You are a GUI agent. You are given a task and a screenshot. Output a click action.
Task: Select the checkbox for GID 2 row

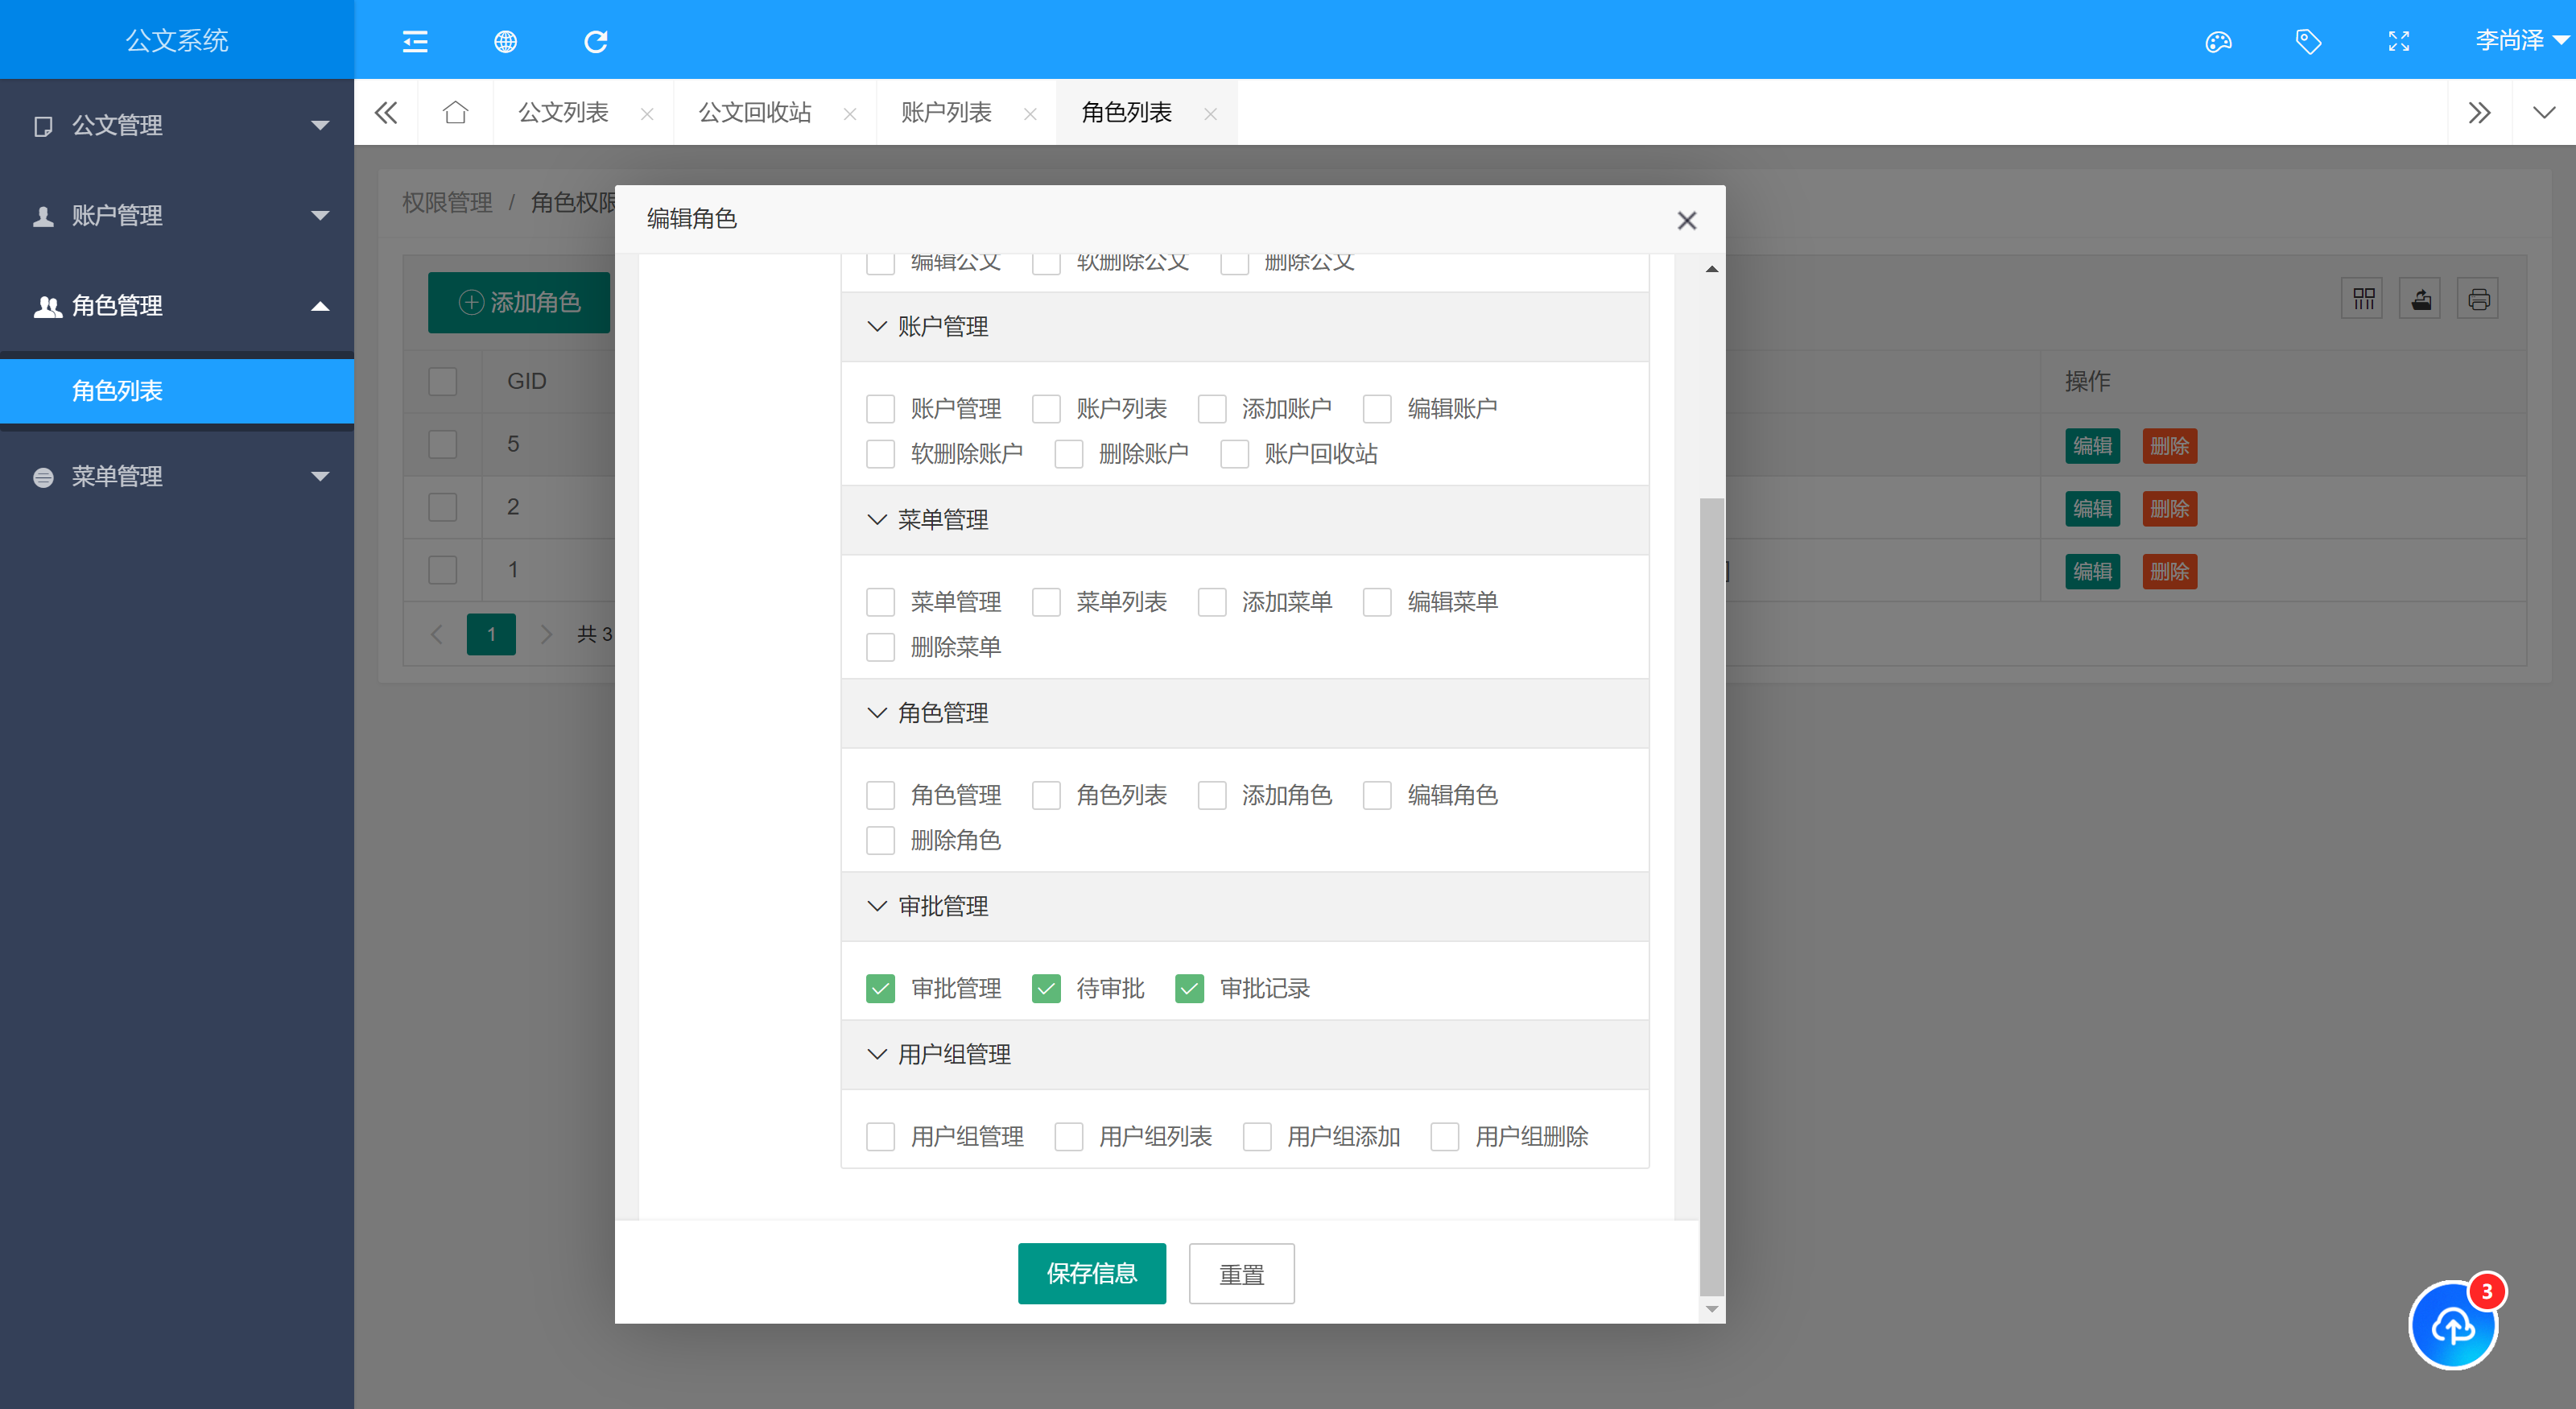(442, 507)
